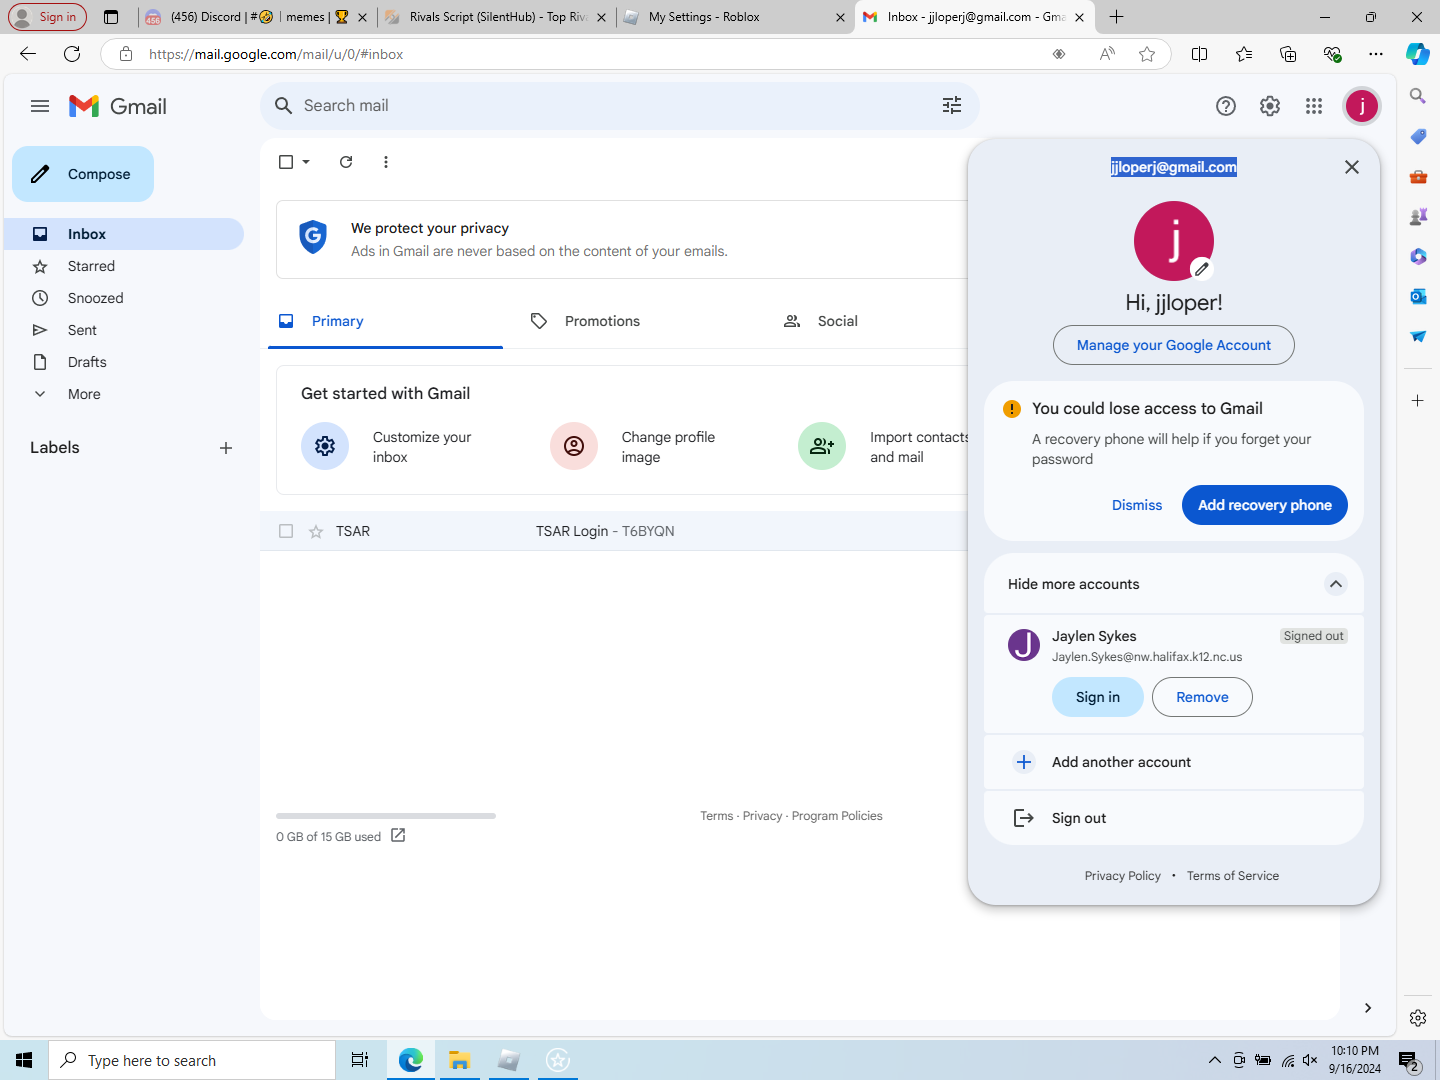Open the select-all dropdown arrow
This screenshot has width=1440, height=1080.
point(306,162)
